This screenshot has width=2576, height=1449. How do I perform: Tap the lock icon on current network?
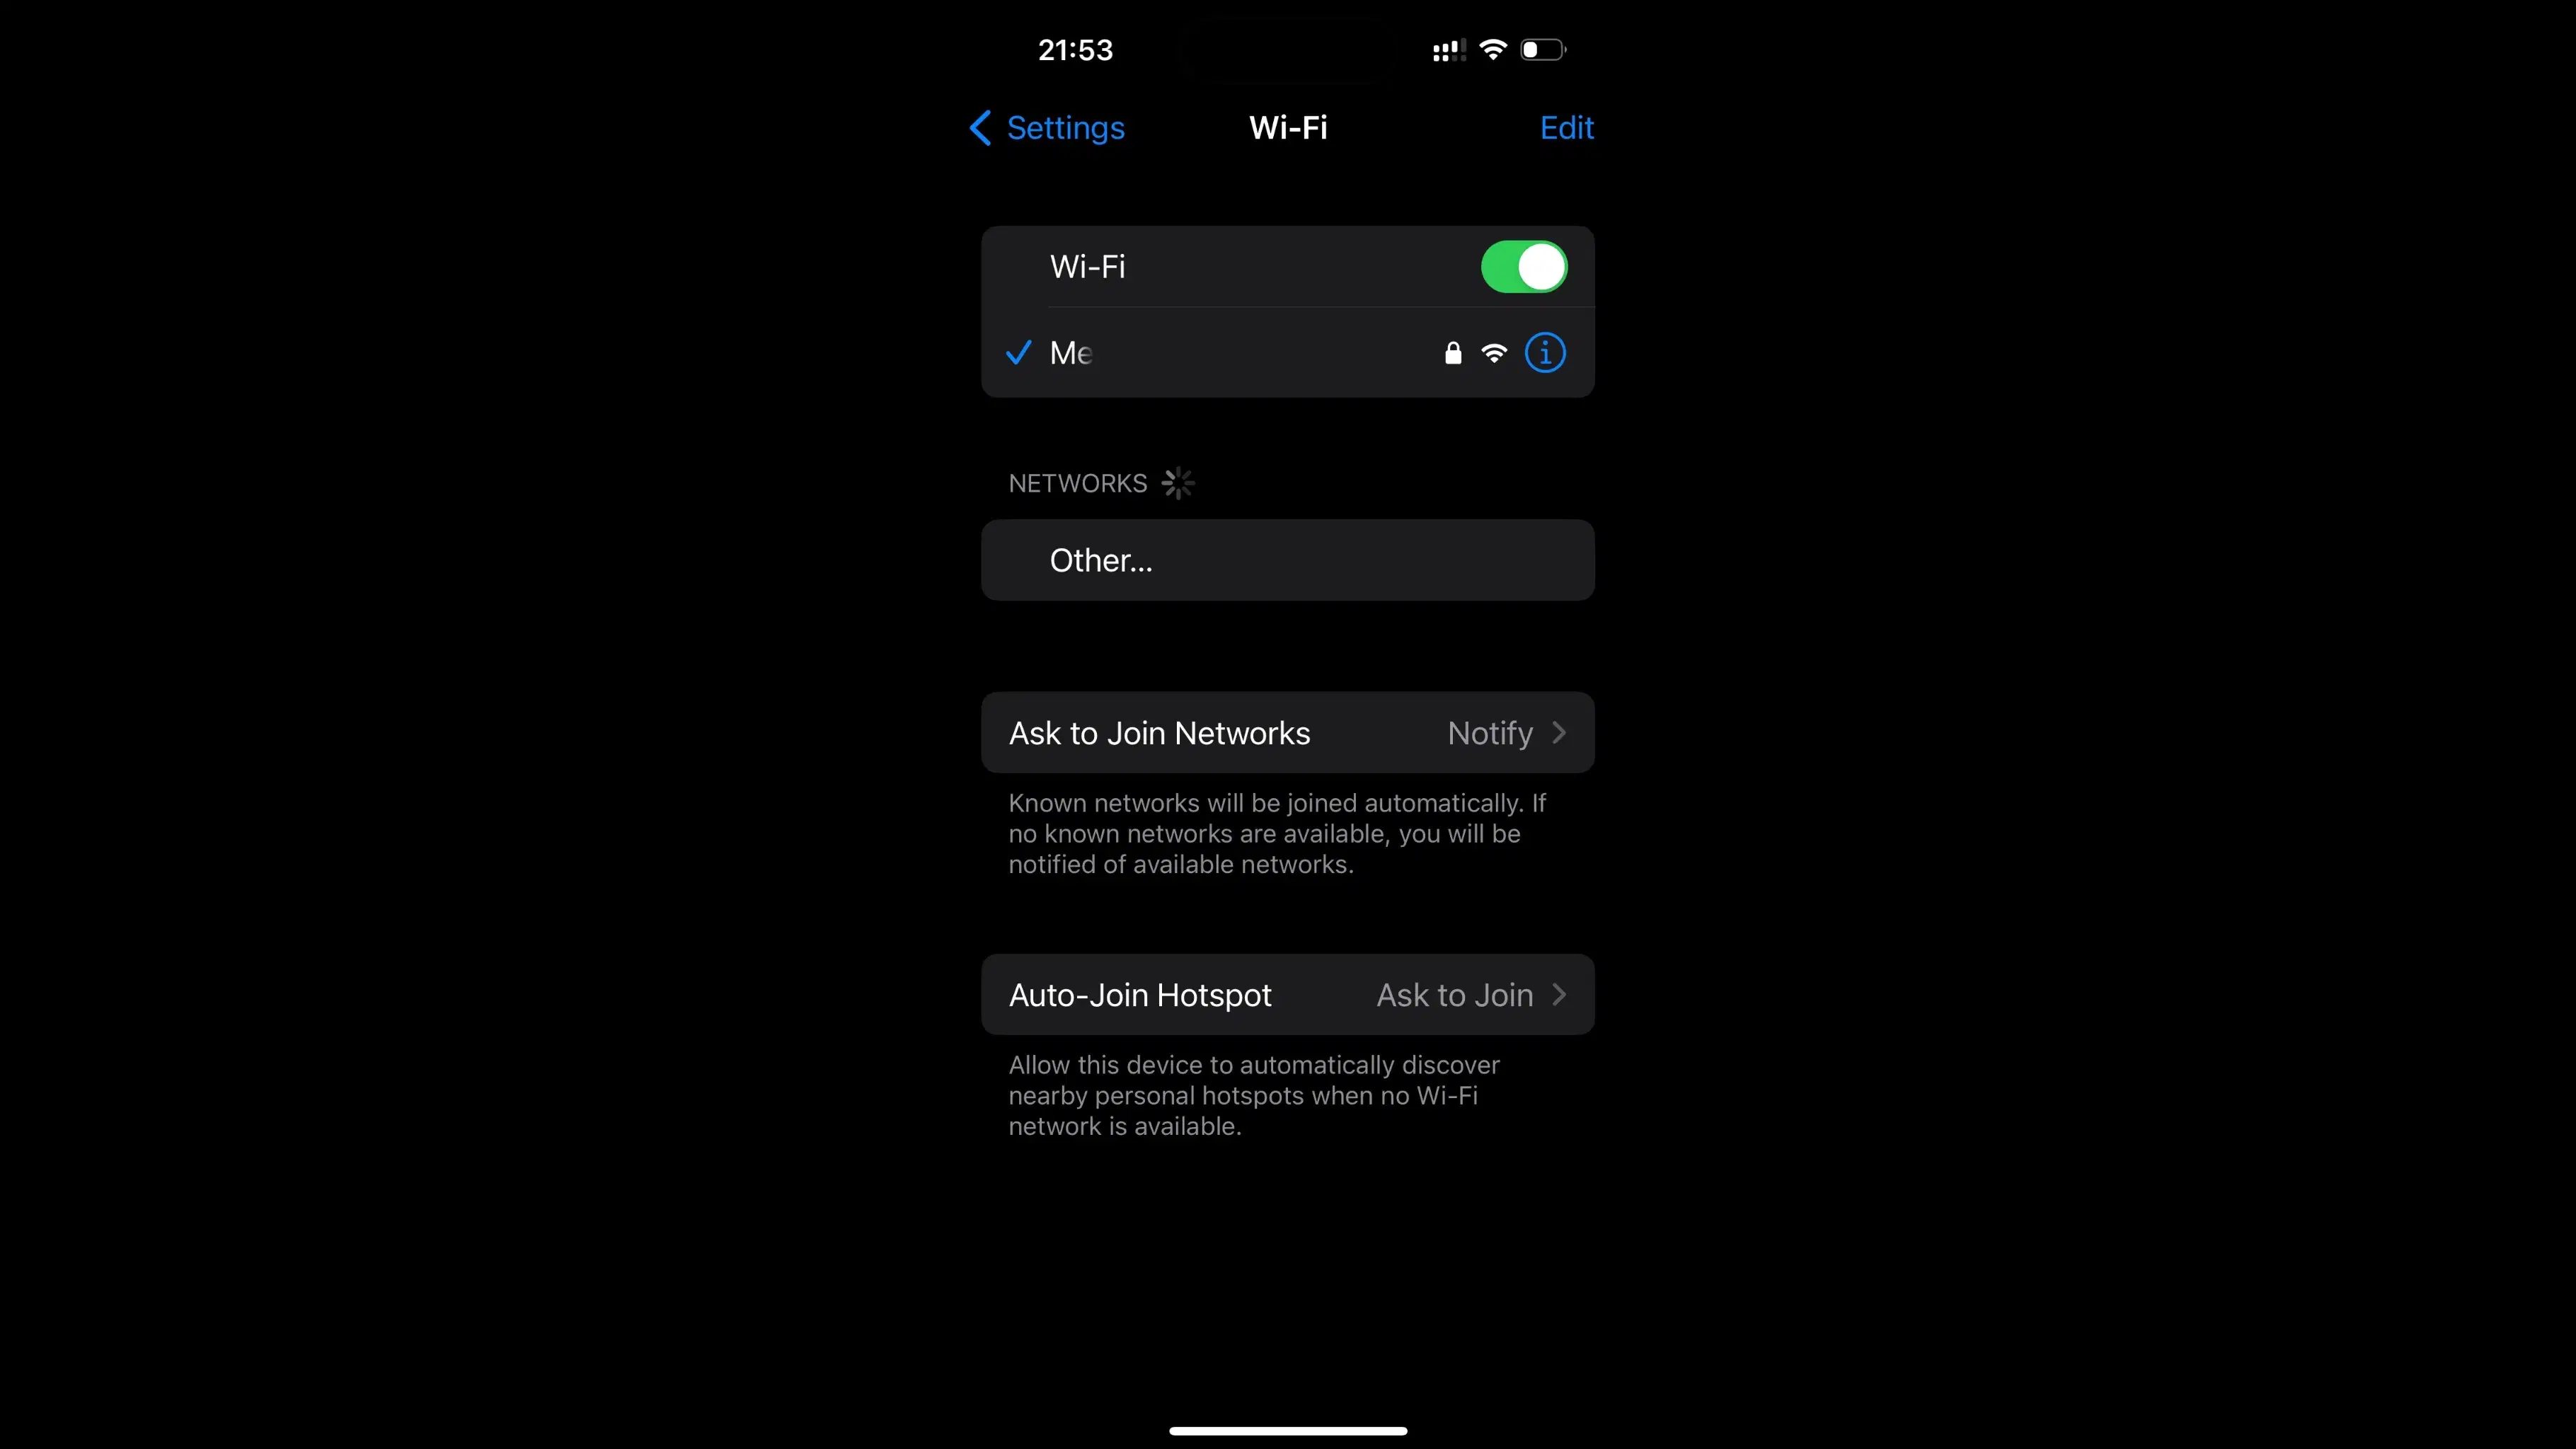coord(1454,352)
